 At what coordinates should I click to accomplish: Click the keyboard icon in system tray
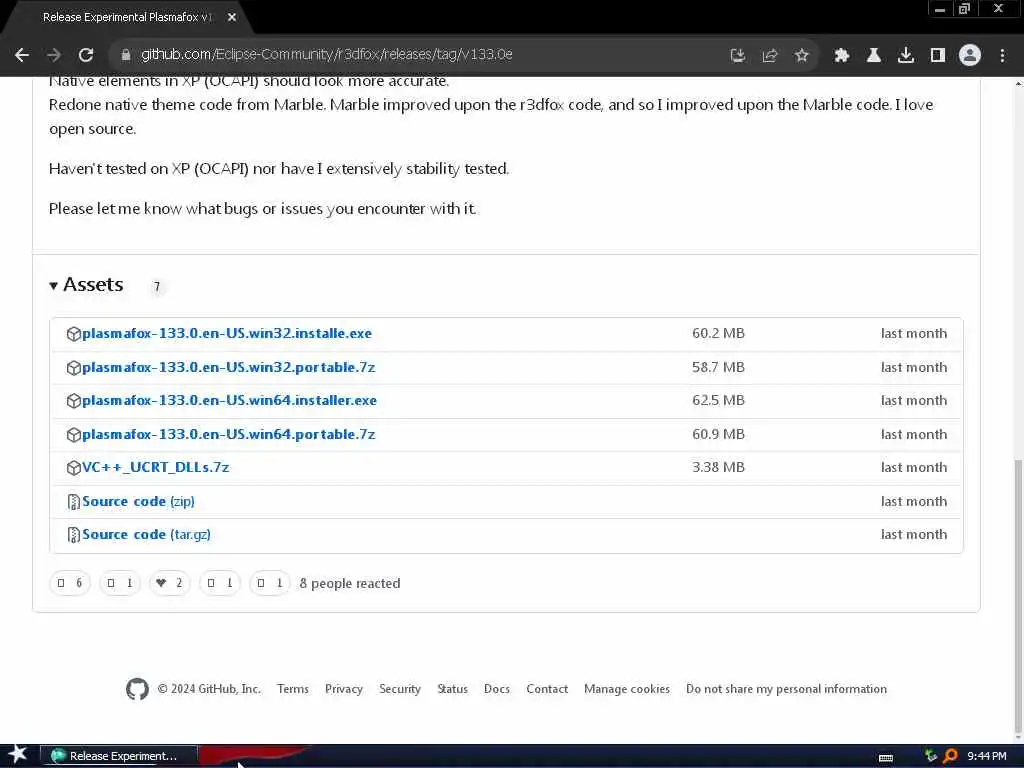click(x=886, y=758)
